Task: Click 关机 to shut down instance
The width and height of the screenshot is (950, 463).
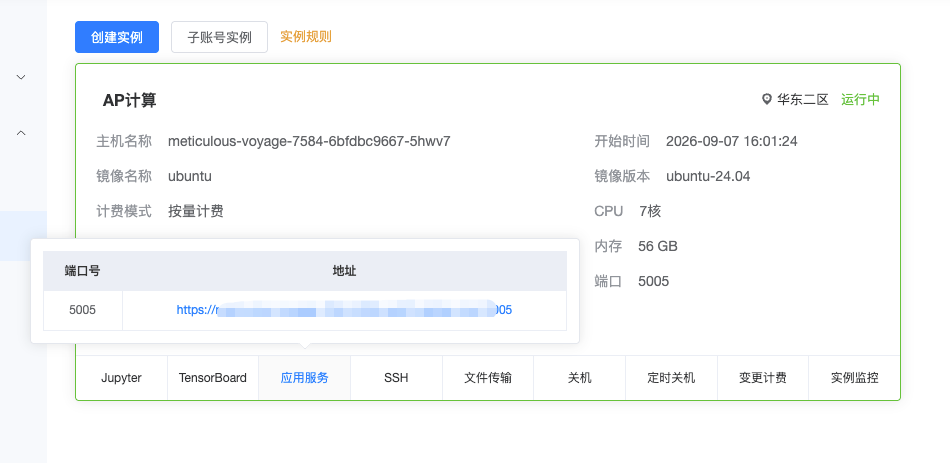Action: click(x=580, y=378)
